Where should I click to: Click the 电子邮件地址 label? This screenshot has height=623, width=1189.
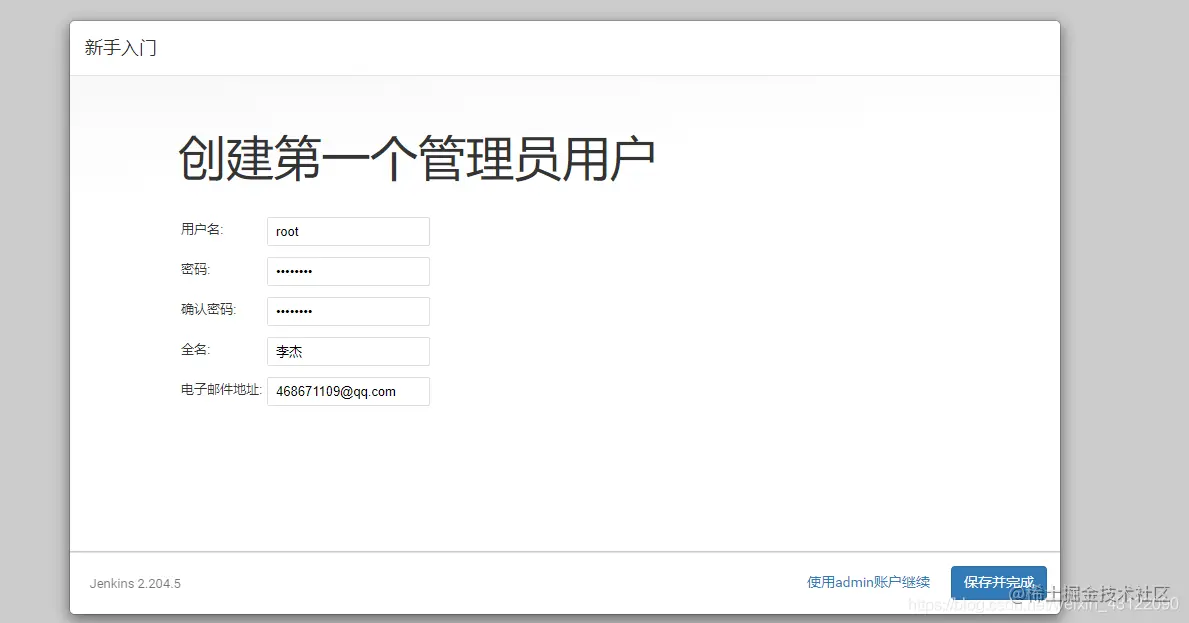221,390
